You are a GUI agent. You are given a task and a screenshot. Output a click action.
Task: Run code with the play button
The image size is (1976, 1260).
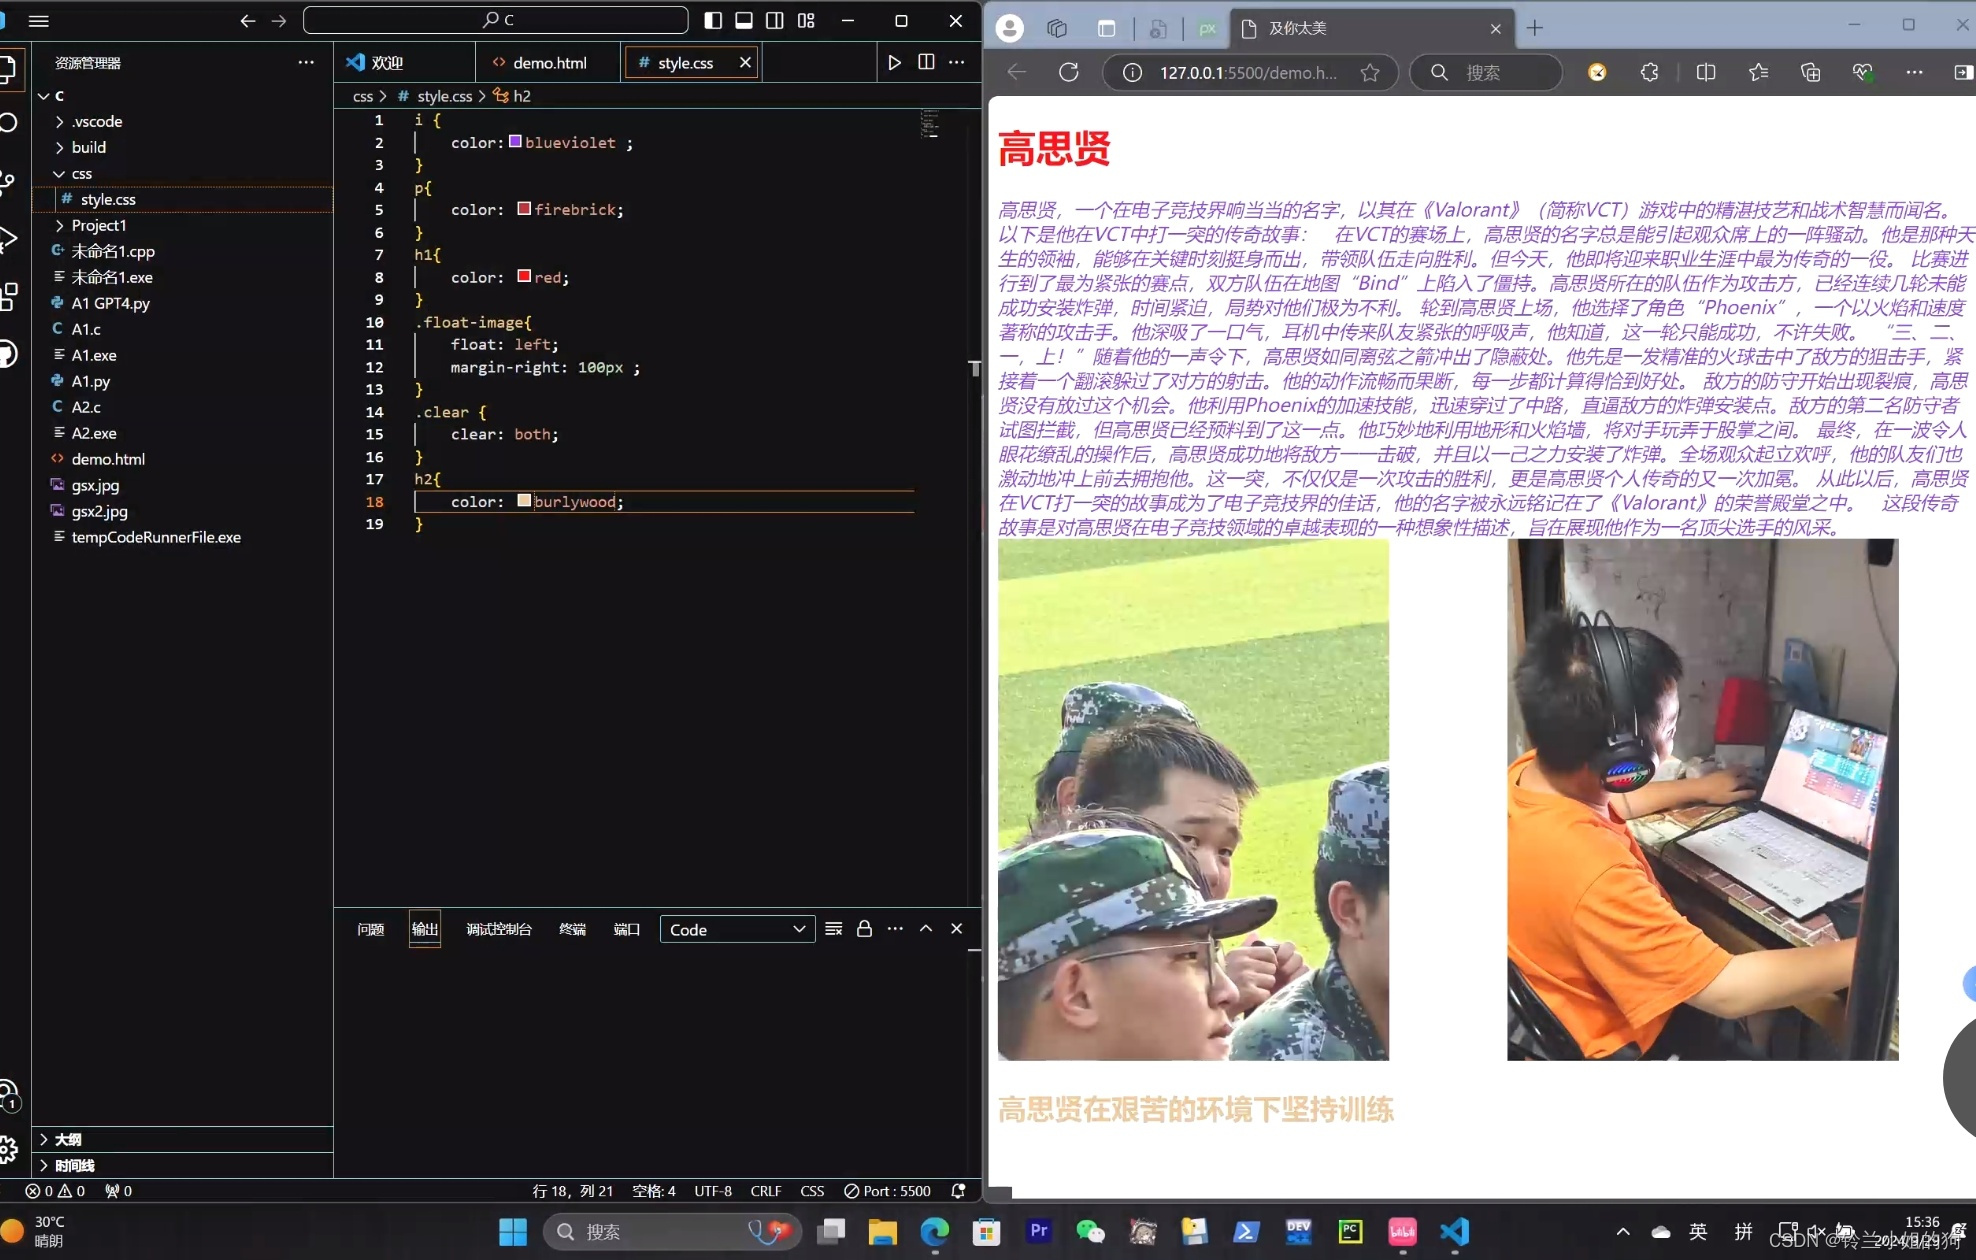pyautogui.click(x=894, y=62)
